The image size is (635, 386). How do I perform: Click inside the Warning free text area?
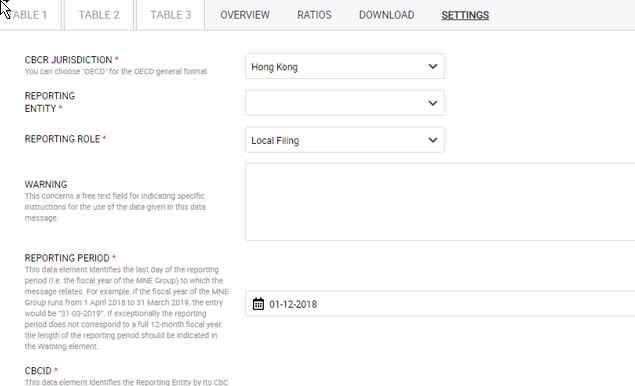440,202
